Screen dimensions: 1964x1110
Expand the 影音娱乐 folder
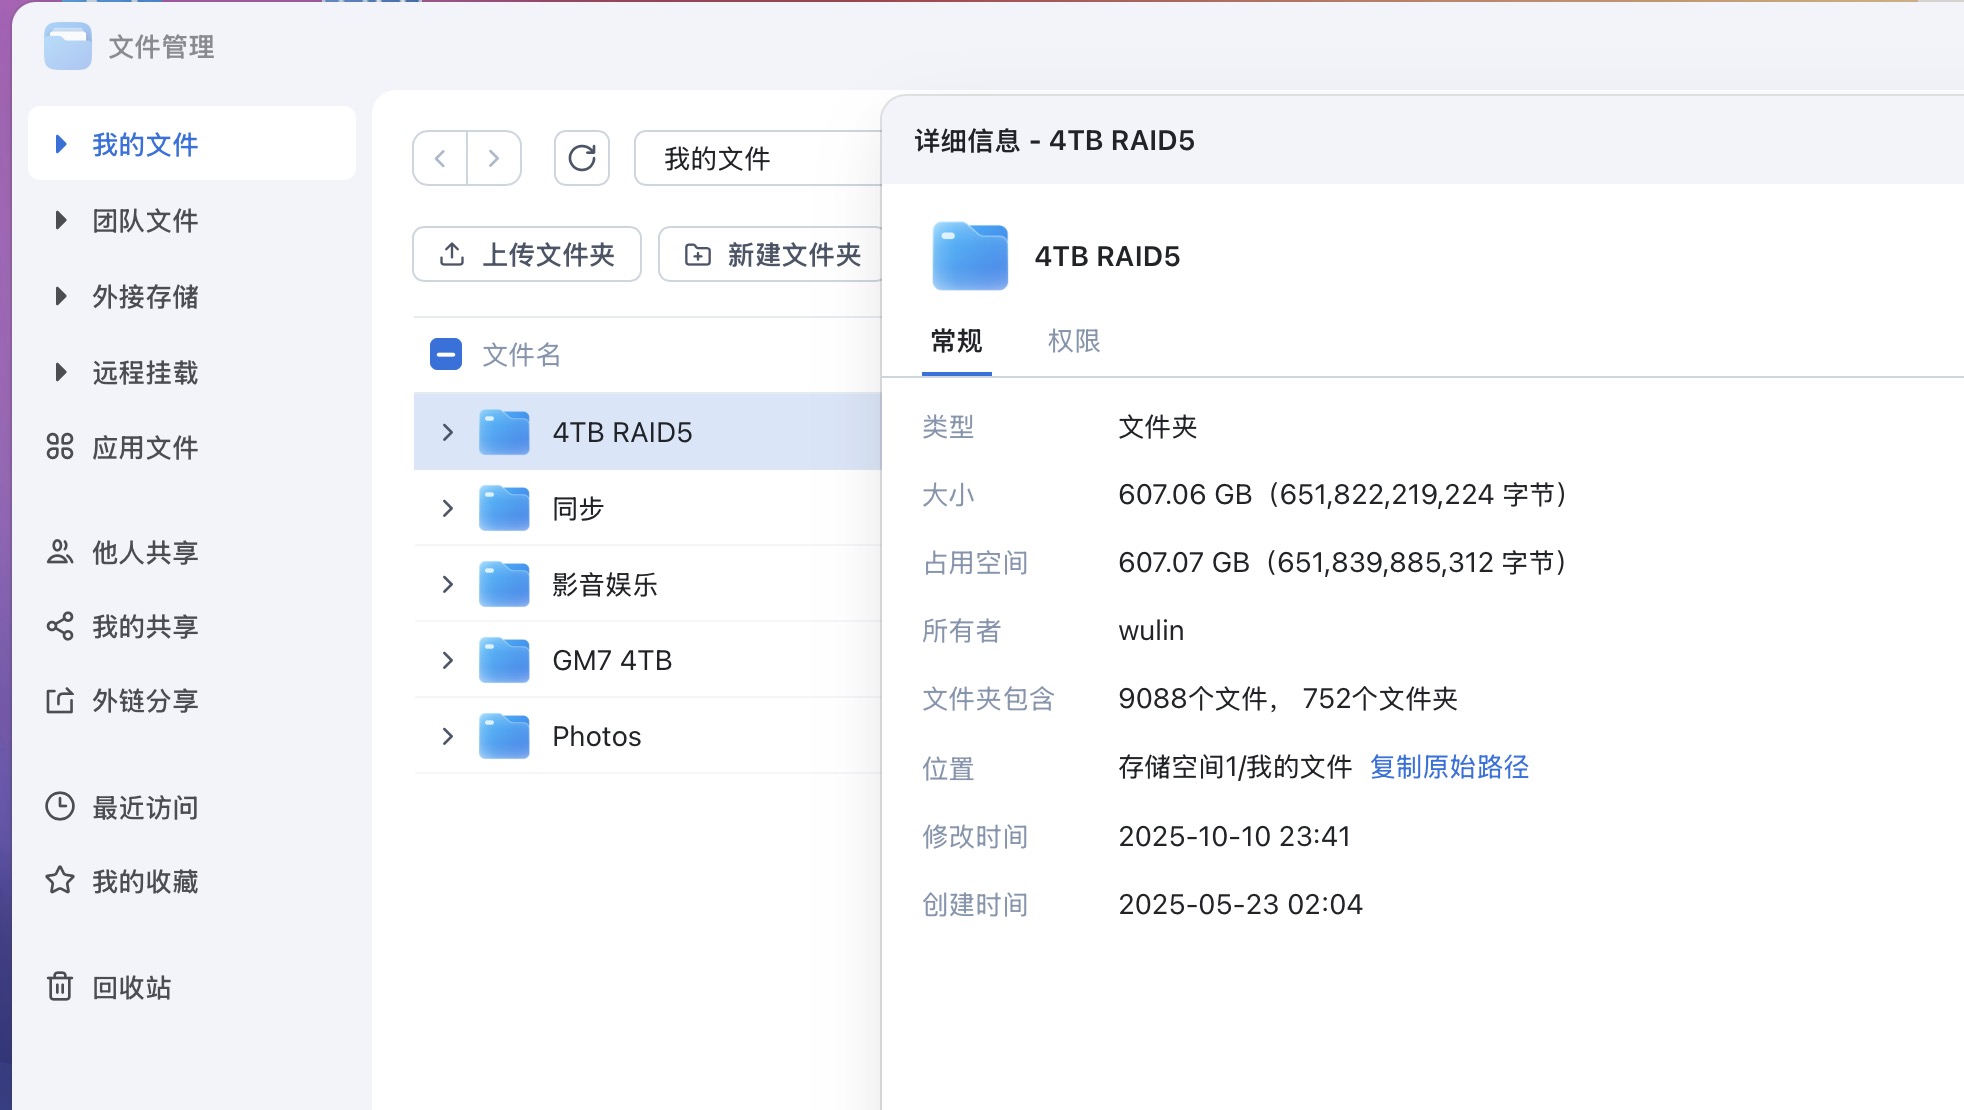click(x=446, y=584)
